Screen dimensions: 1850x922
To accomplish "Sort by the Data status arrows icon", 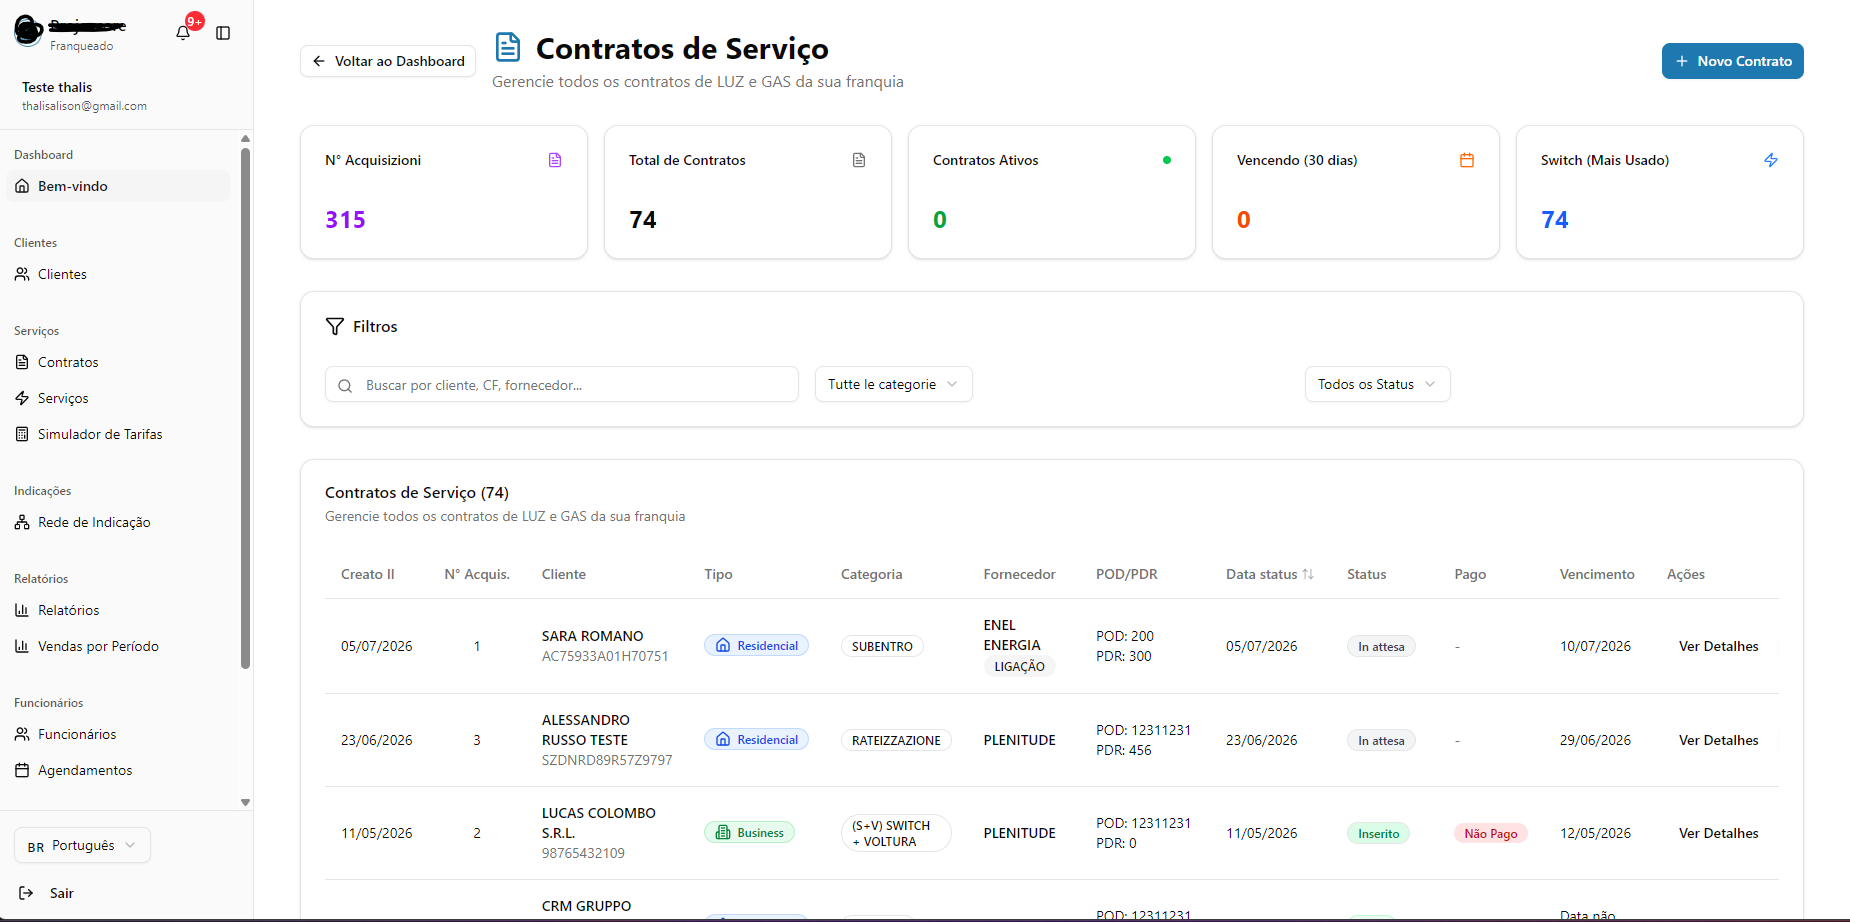I will pos(1308,574).
